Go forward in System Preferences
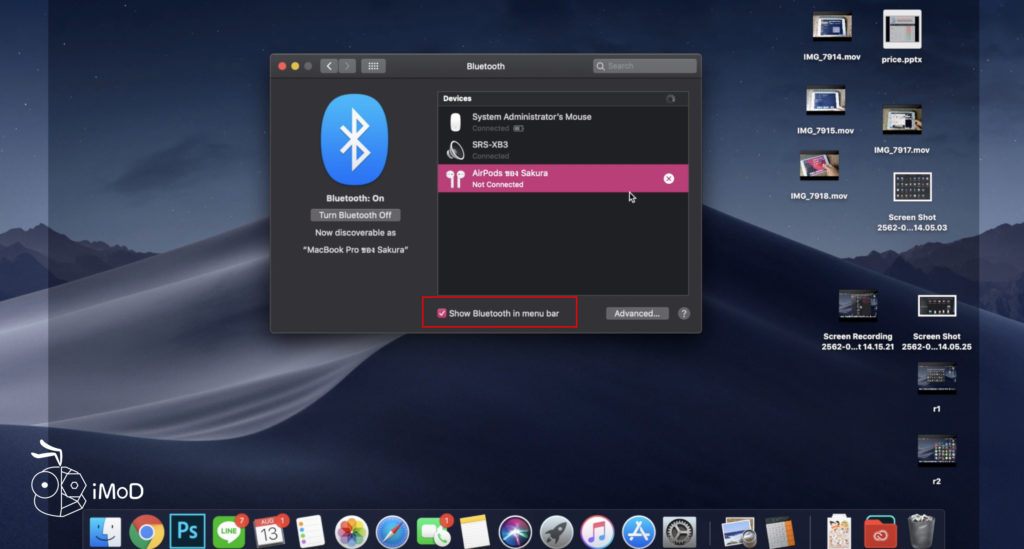Screen dimensions: 1024x549 [347, 66]
